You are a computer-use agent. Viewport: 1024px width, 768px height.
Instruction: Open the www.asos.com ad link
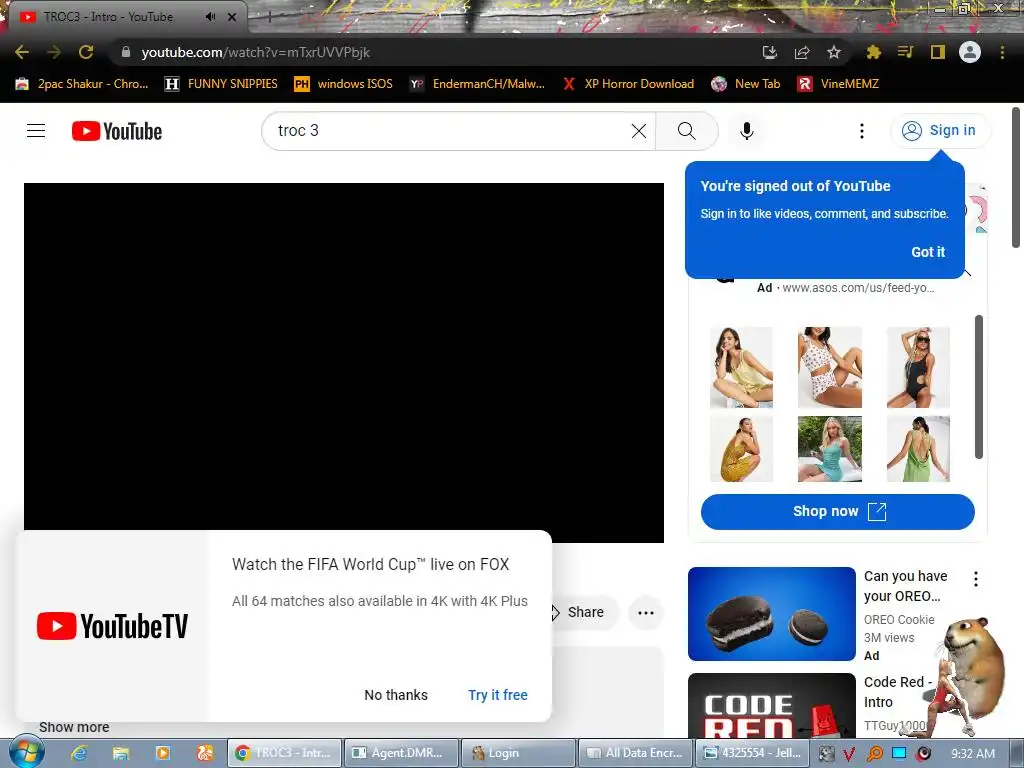coord(858,288)
